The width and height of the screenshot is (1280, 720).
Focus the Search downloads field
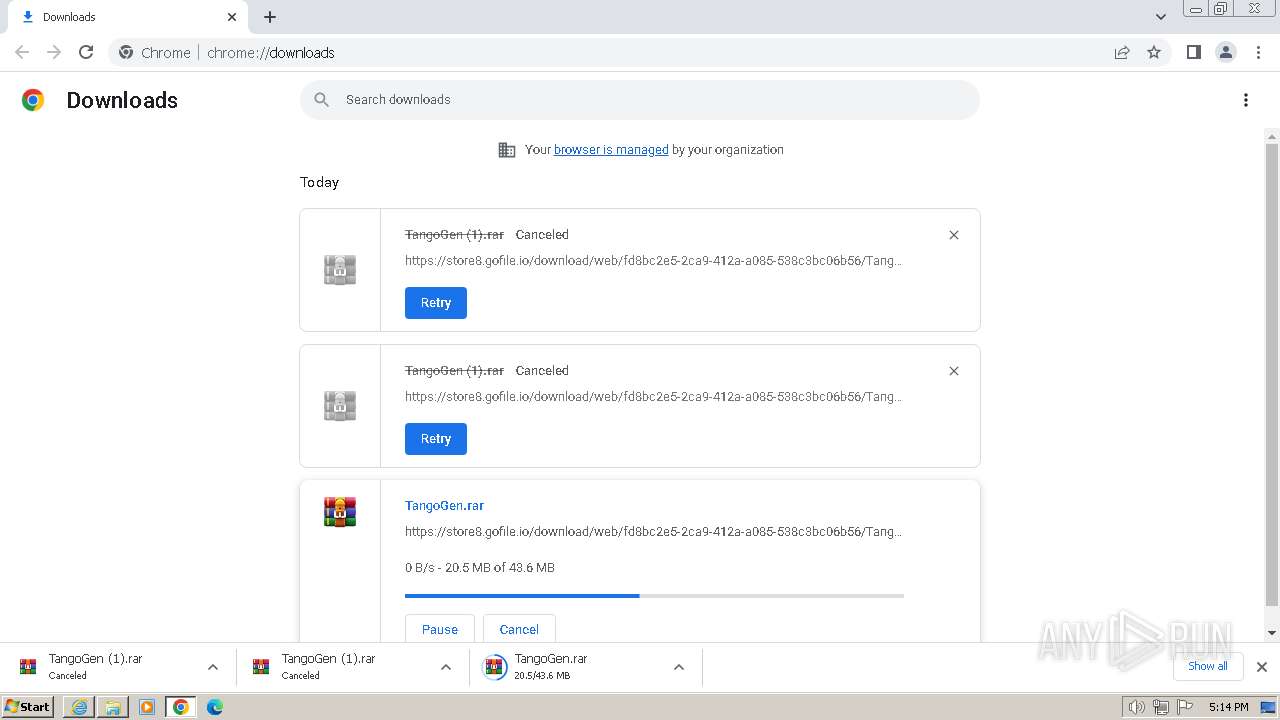tap(640, 100)
